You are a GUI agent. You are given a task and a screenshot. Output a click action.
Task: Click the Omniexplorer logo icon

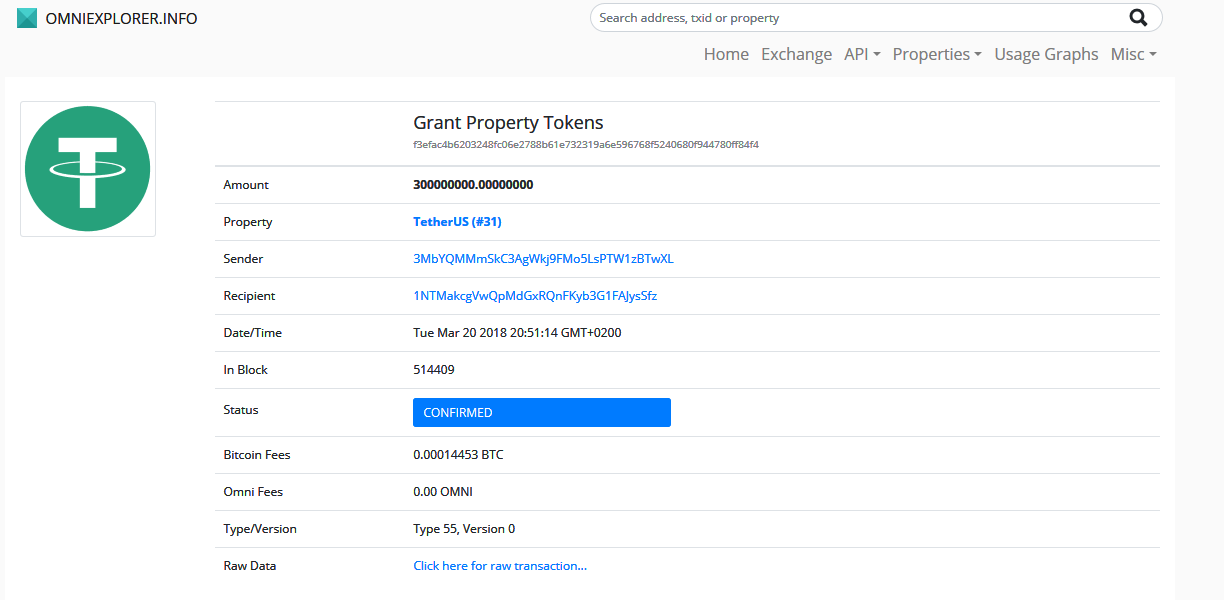pos(27,18)
